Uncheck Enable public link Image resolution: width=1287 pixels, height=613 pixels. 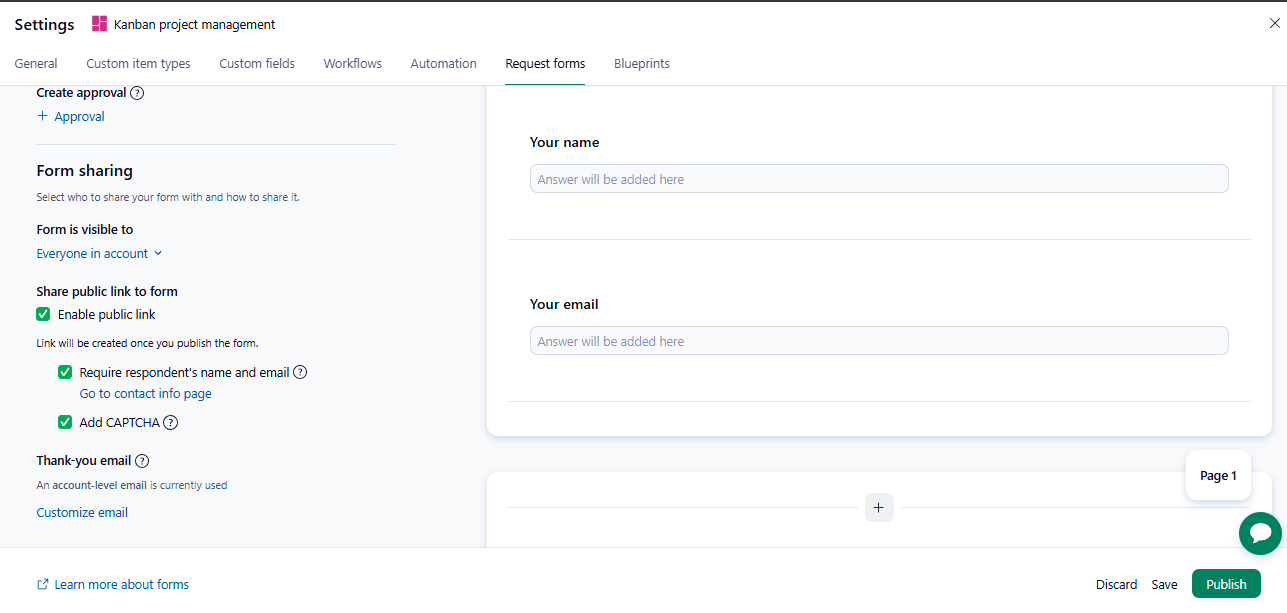tap(43, 314)
